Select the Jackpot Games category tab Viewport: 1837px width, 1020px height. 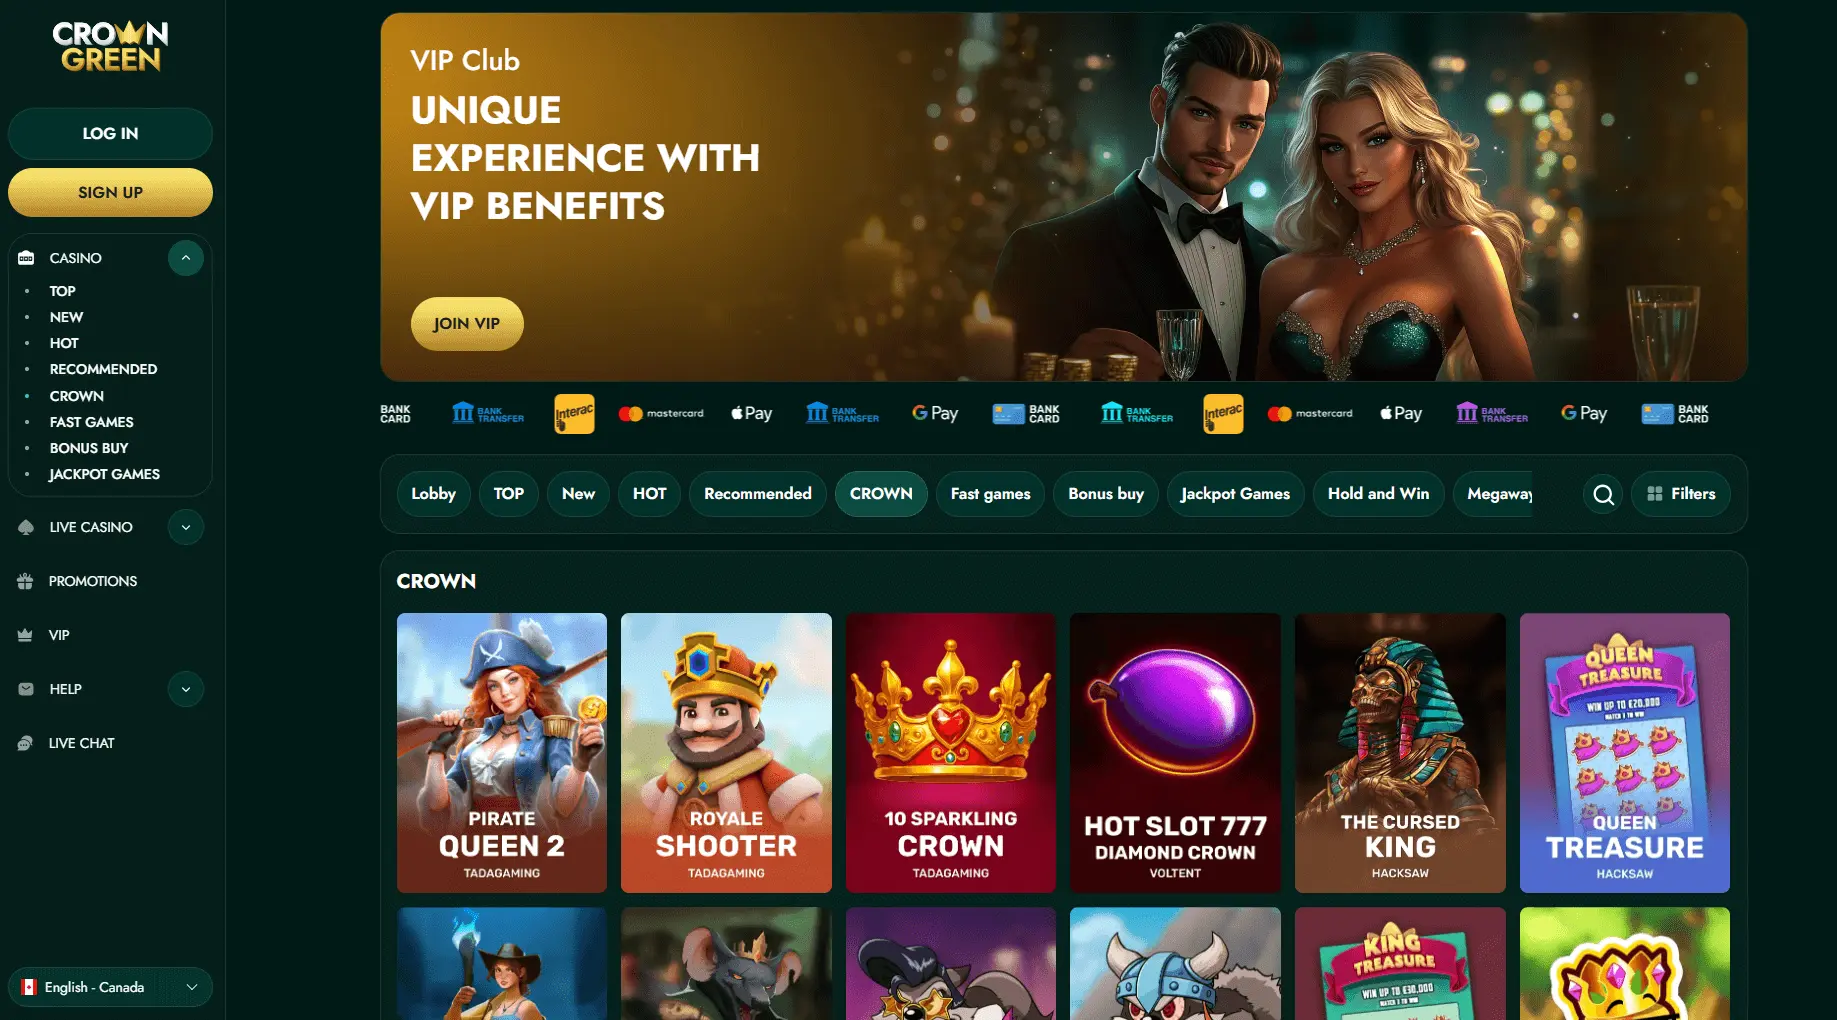pos(1235,494)
